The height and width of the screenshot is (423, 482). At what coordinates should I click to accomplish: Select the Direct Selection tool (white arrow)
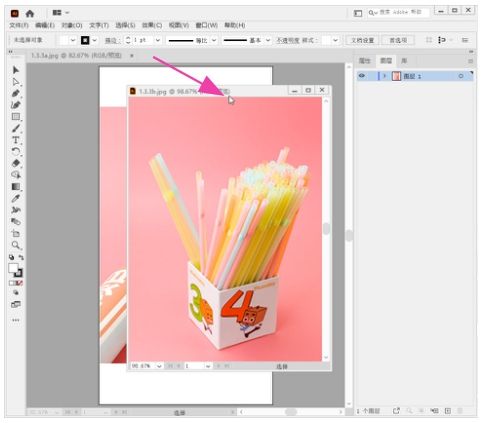(16, 82)
